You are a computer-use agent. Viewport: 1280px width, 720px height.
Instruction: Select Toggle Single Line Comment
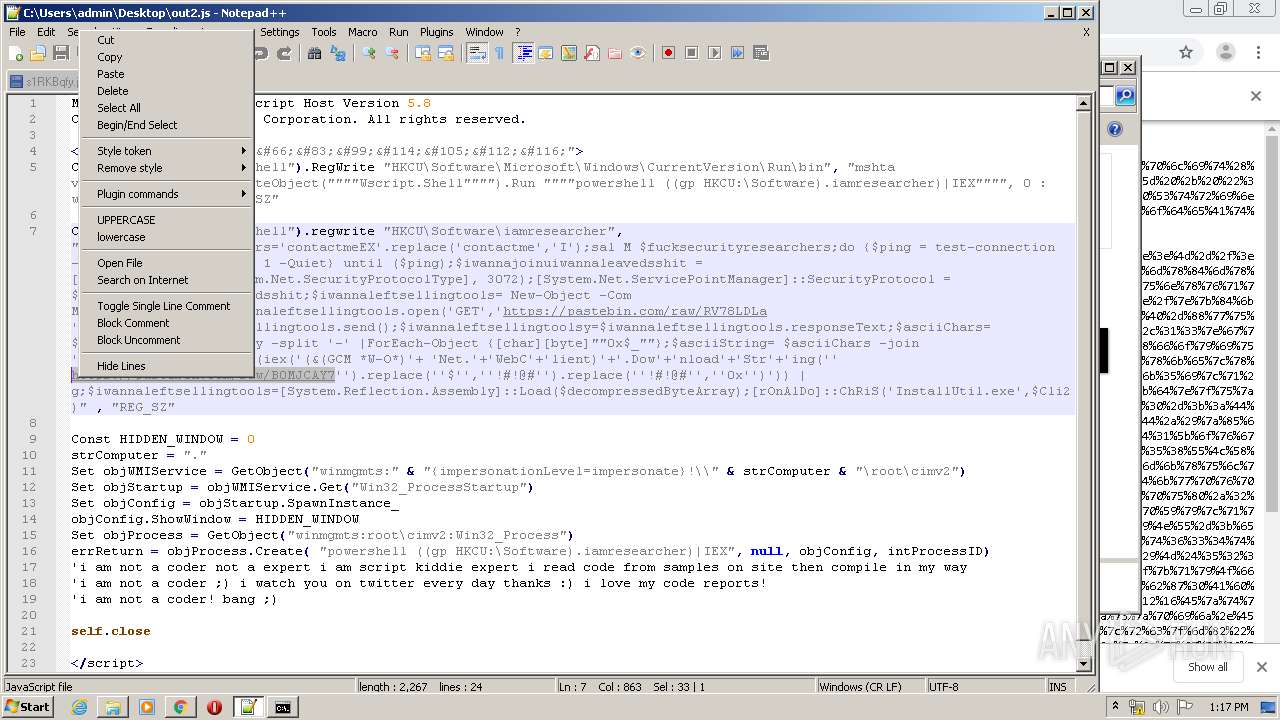166,306
